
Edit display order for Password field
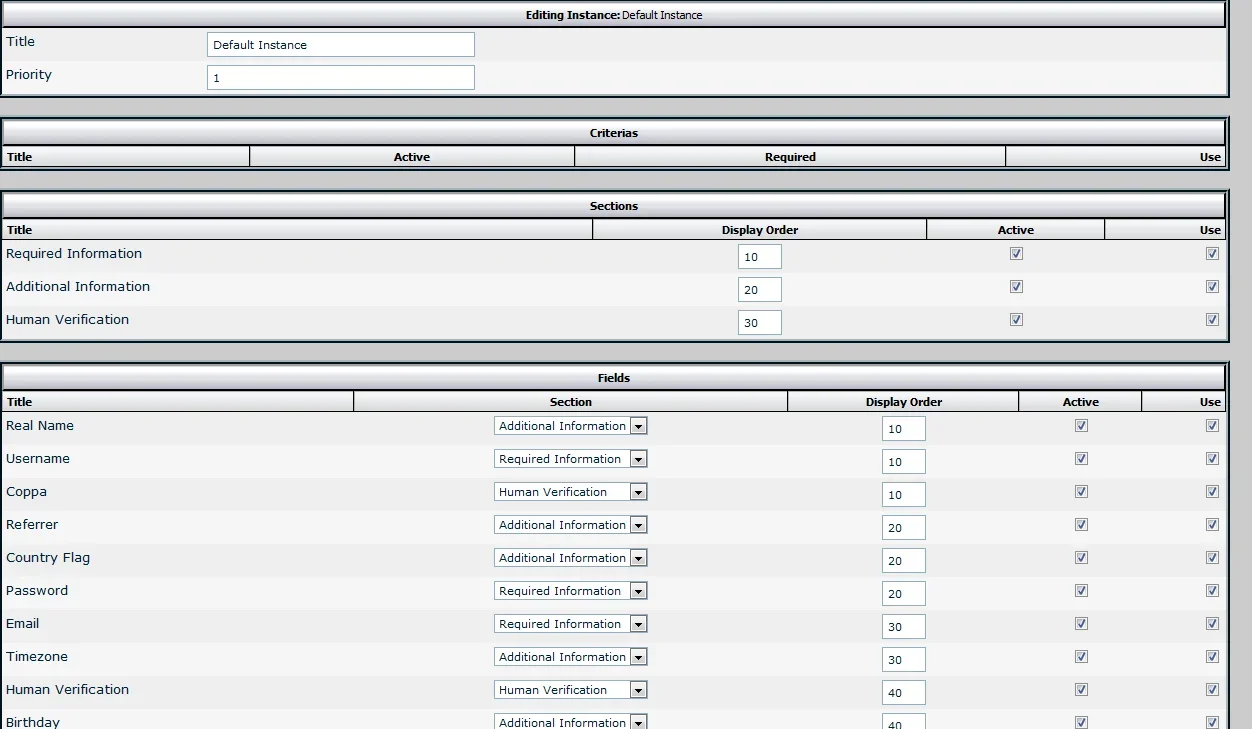(x=904, y=594)
